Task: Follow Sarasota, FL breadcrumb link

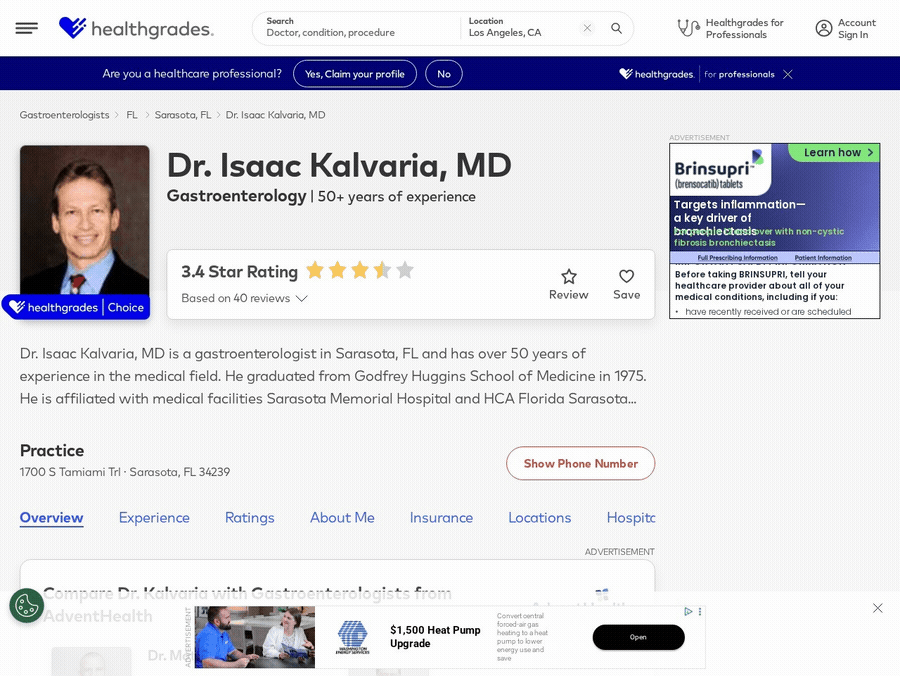Action: (x=183, y=115)
